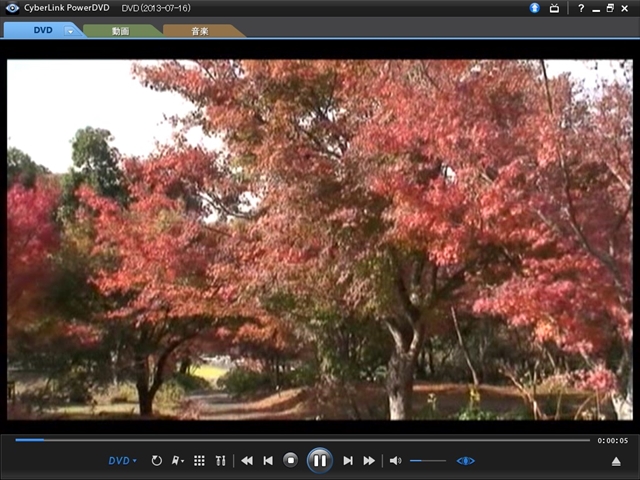640x480 pixels.
Task: Skip to the previous chapter
Action: pyautogui.click(x=268, y=460)
